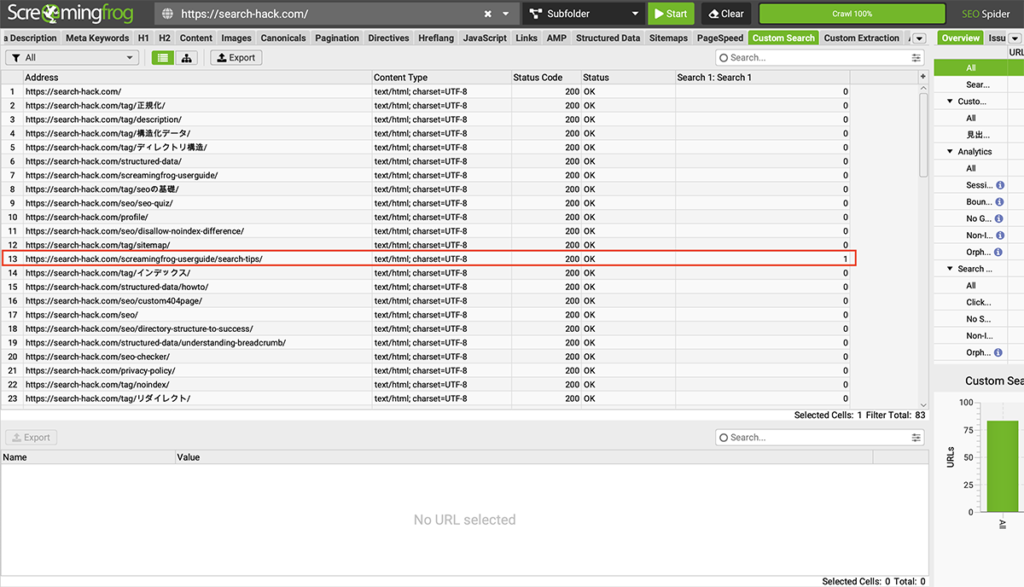Viewport: 1024px width, 587px height.
Task: Open the Subfolder crawl mode dropdown
Action: point(635,14)
